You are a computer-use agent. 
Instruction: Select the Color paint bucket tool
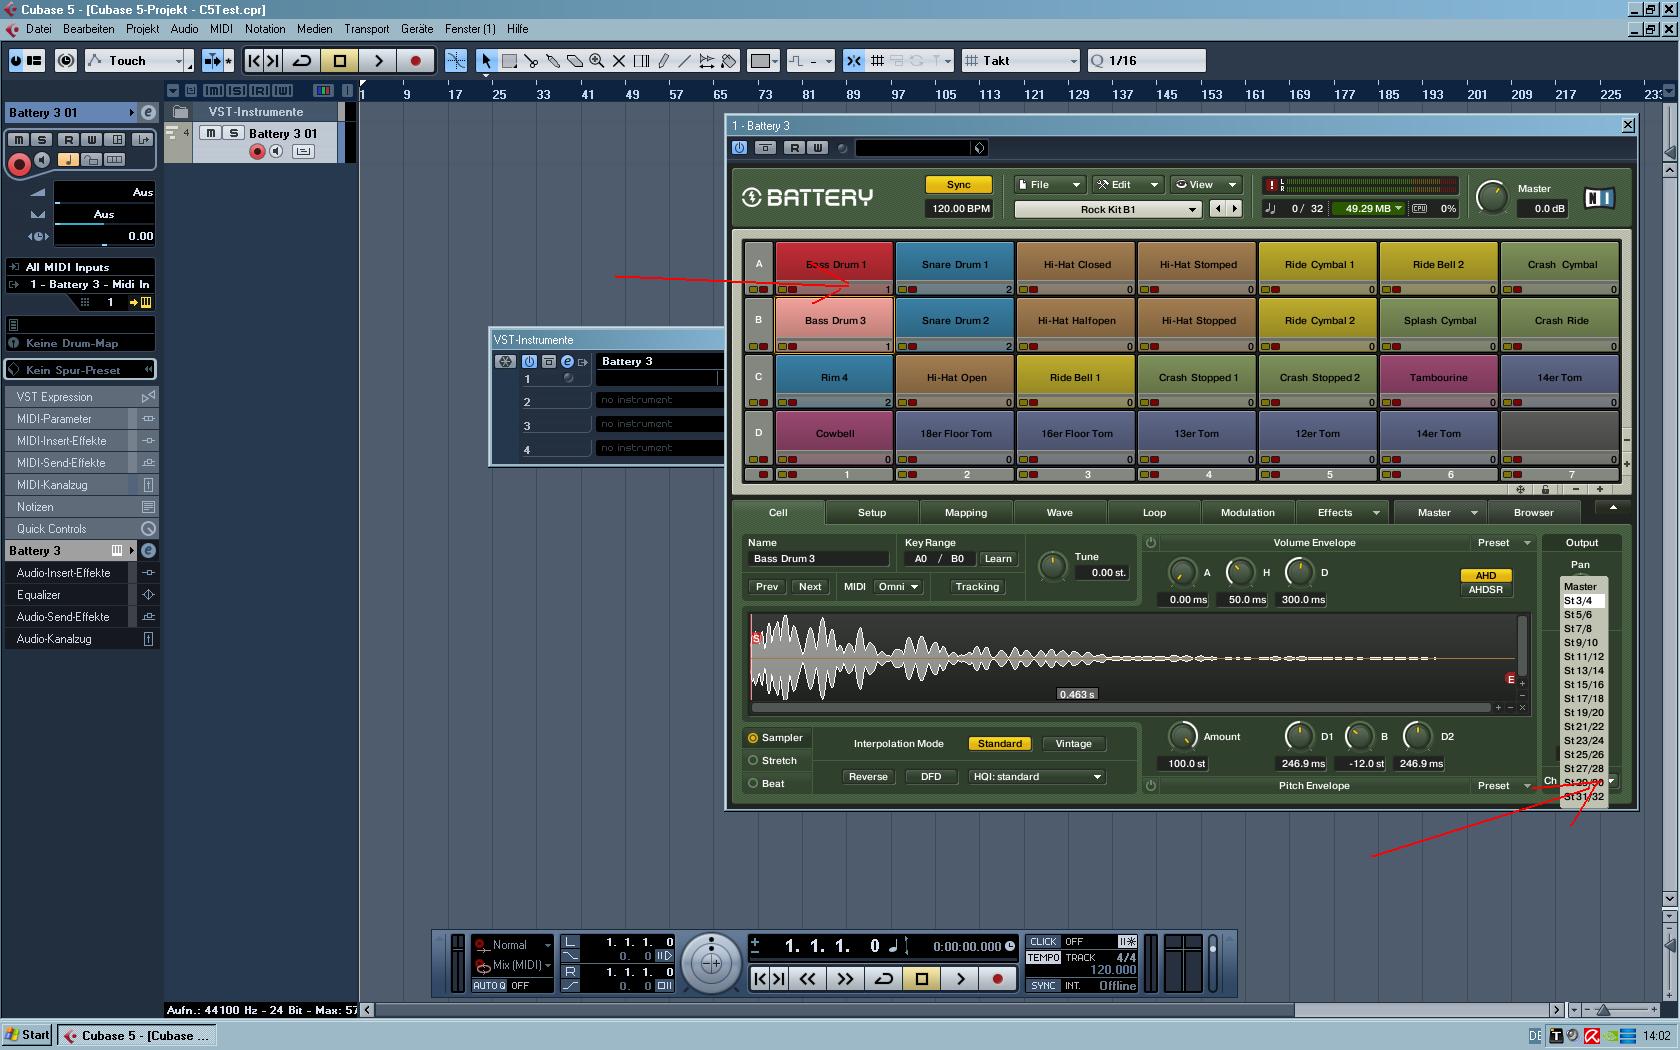pos(729,61)
